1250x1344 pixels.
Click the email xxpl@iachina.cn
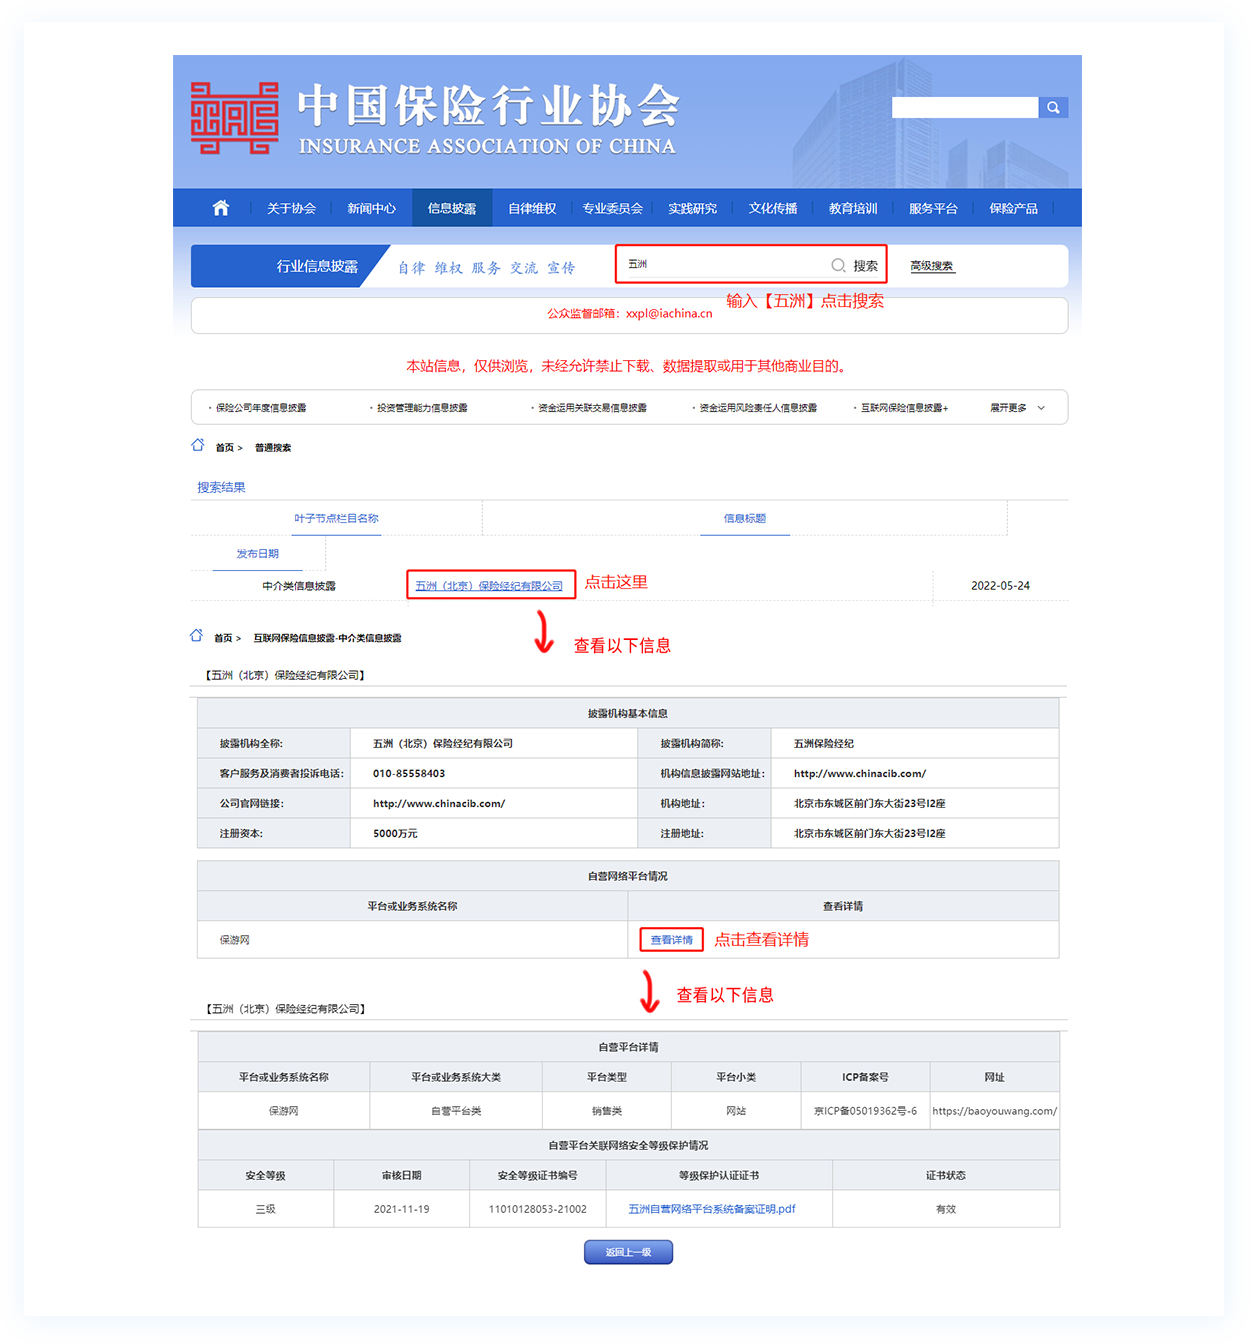click(x=669, y=313)
